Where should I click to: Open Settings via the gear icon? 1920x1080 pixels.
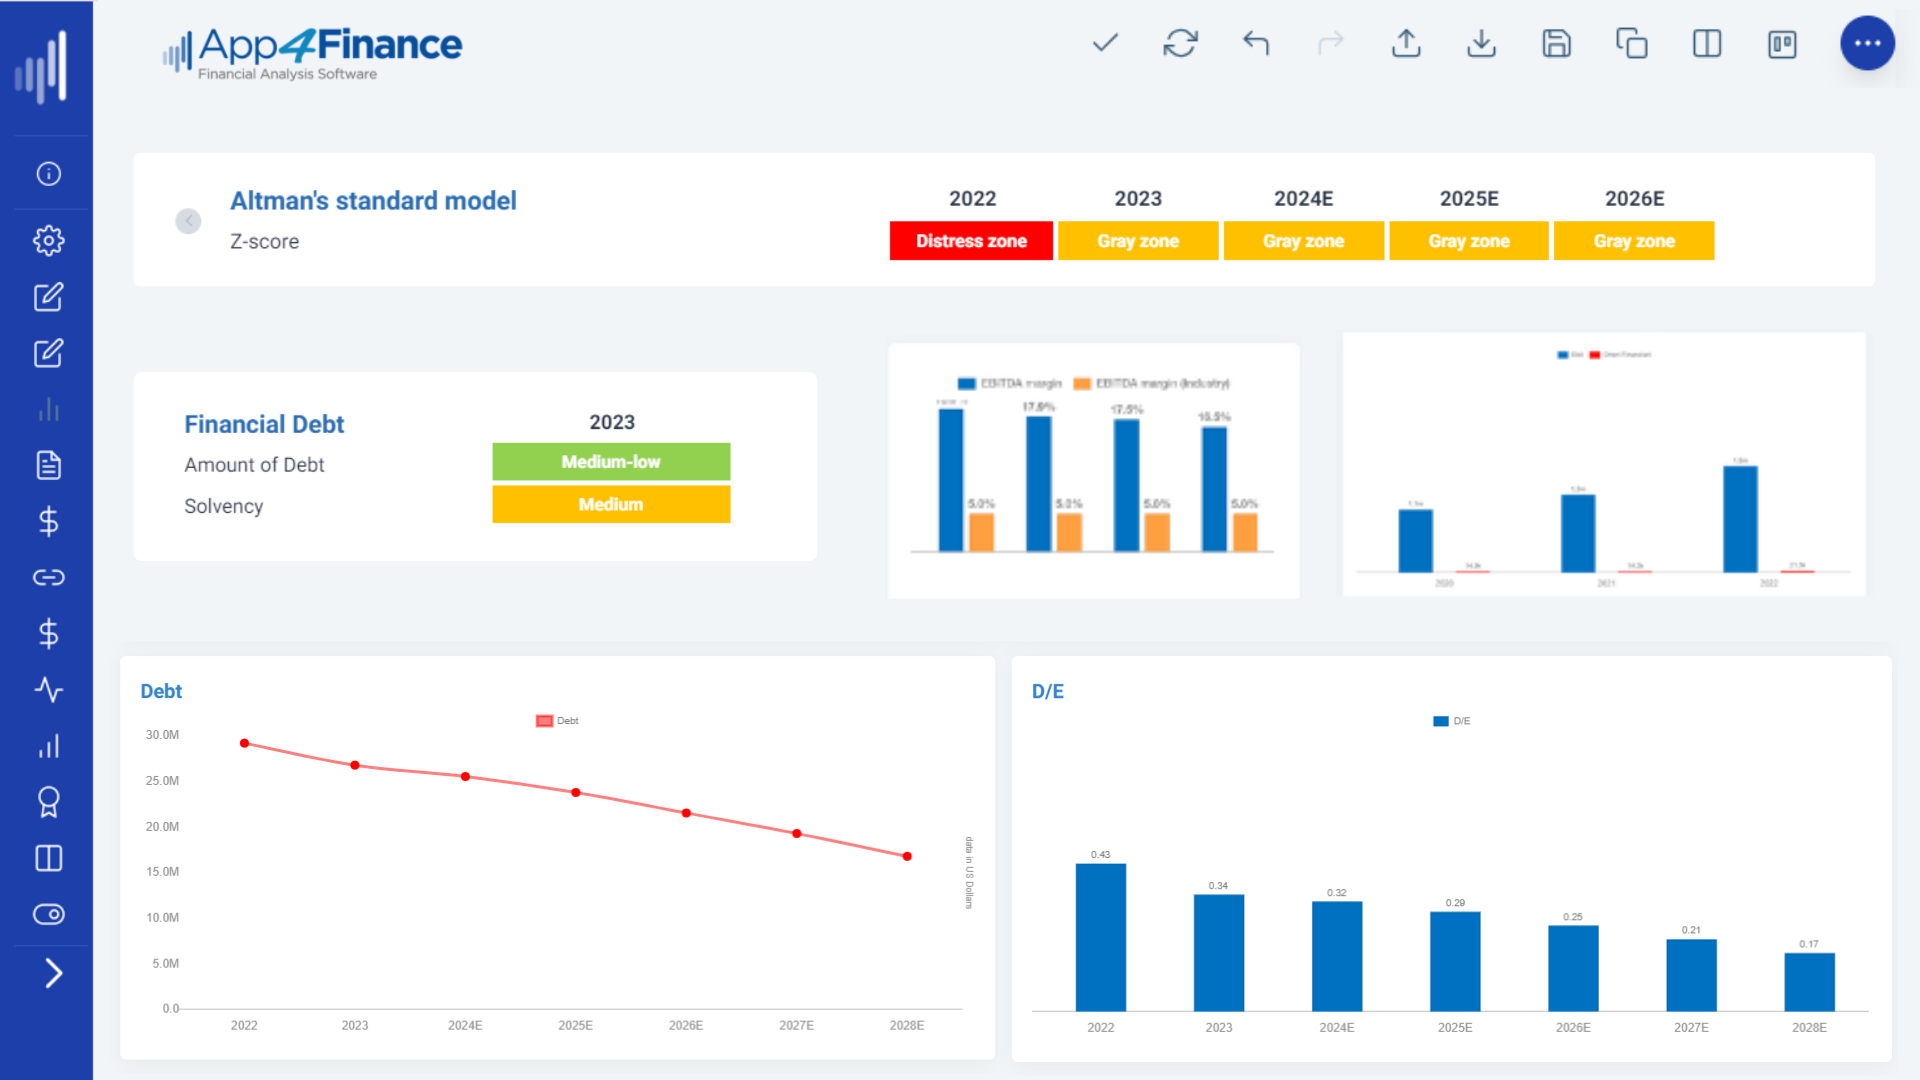point(48,240)
